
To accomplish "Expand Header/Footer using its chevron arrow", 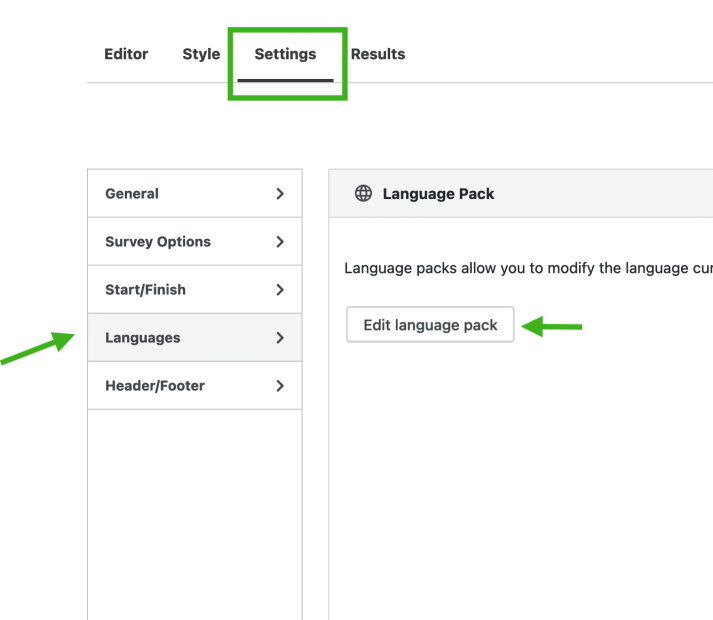I will pyautogui.click(x=280, y=386).
